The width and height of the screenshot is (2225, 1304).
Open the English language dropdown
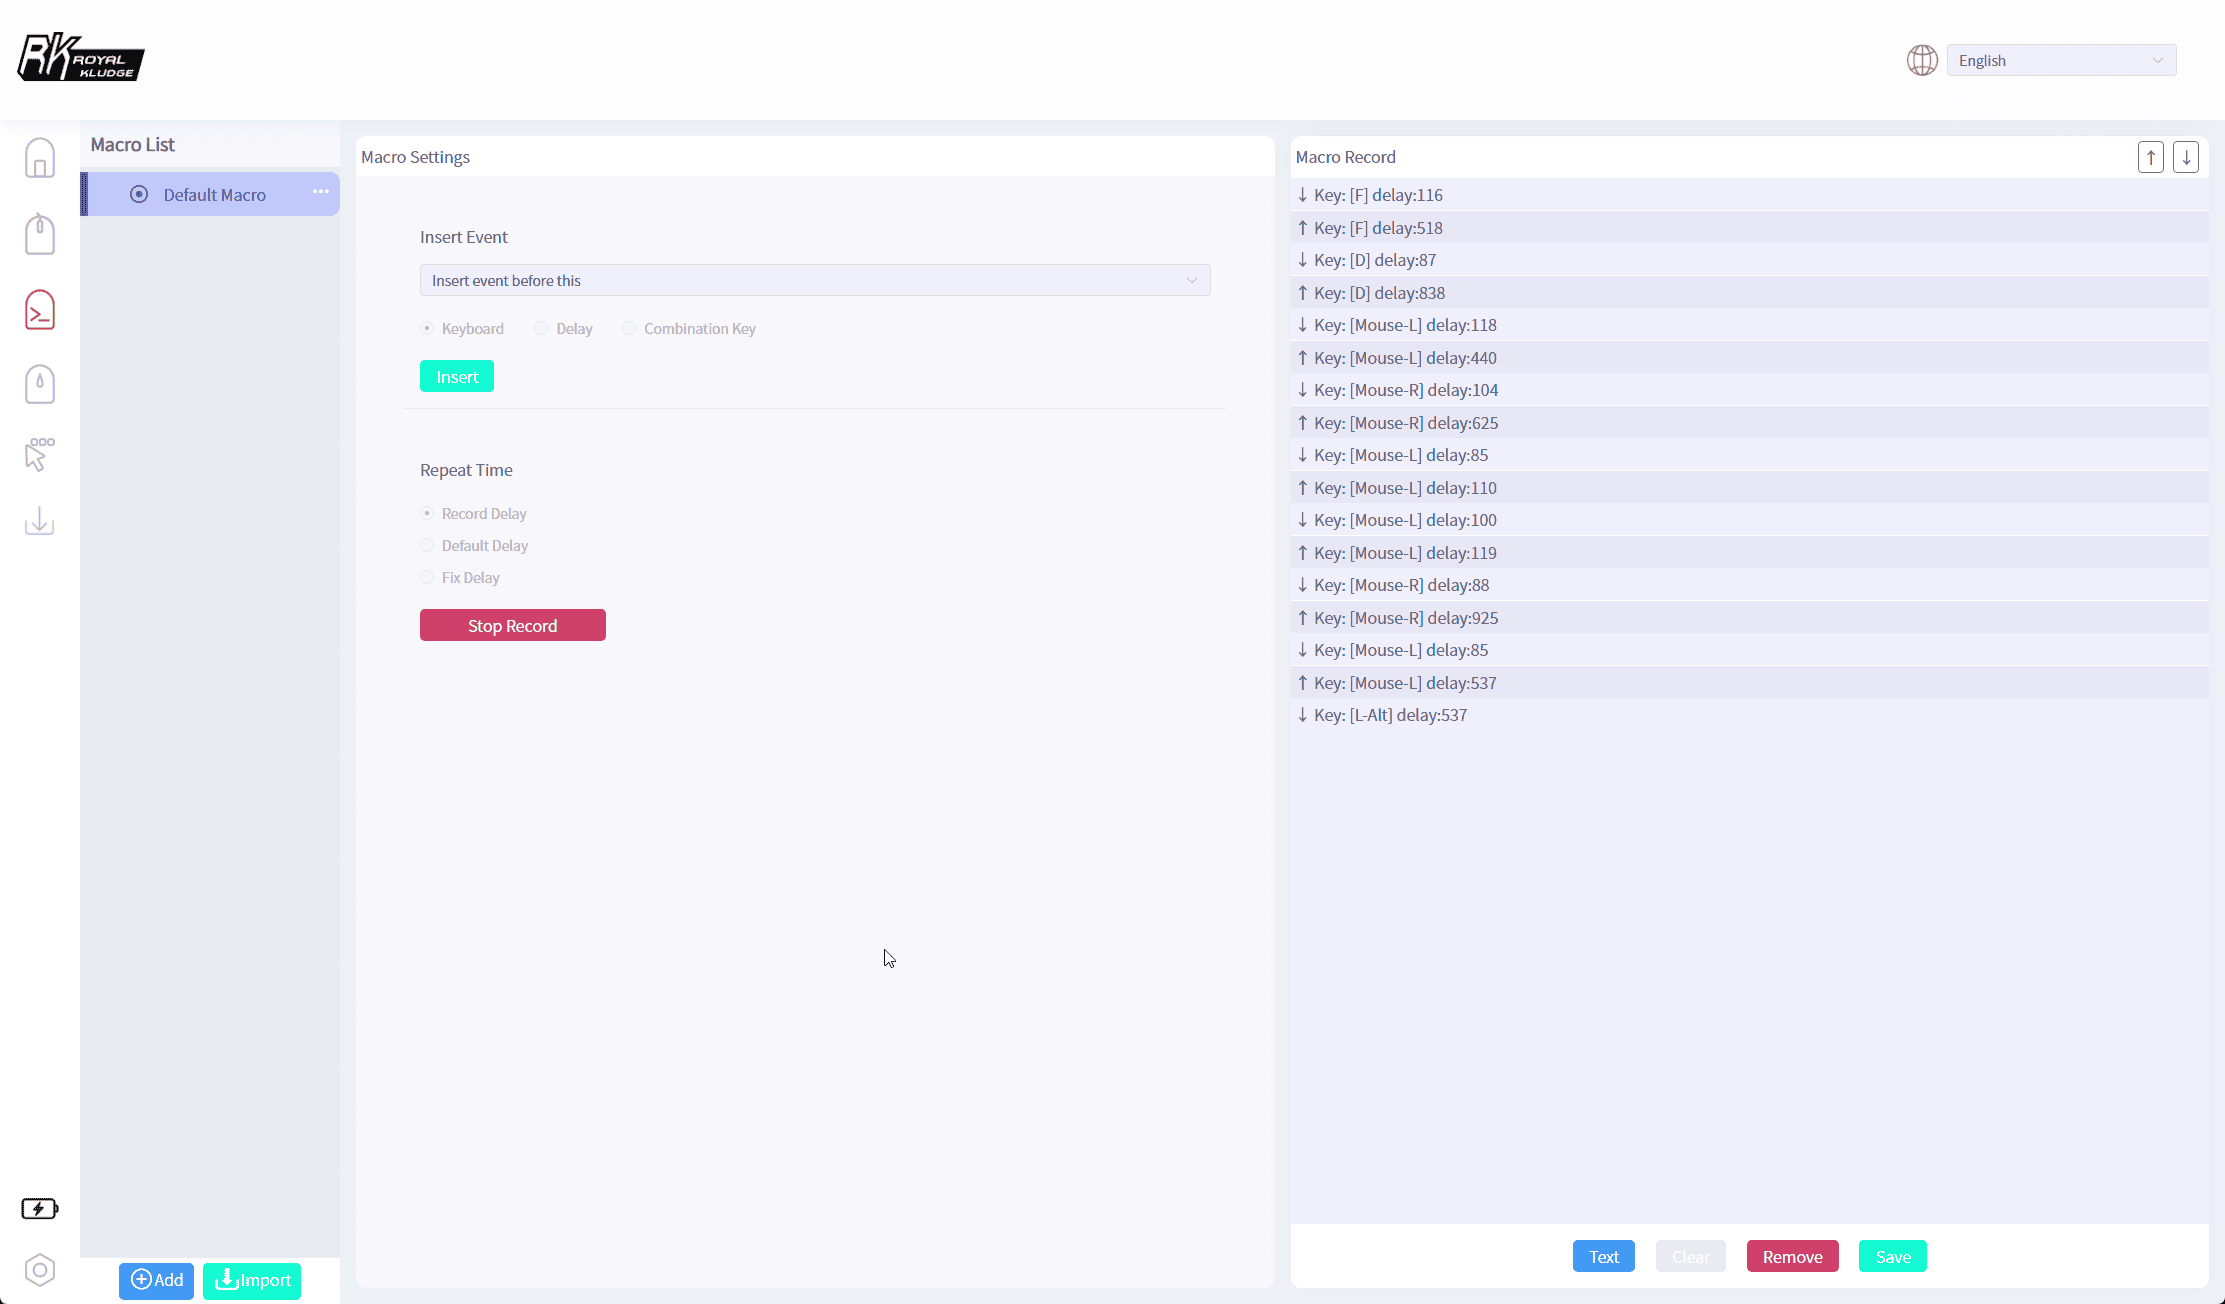click(x=2061, y=60)
